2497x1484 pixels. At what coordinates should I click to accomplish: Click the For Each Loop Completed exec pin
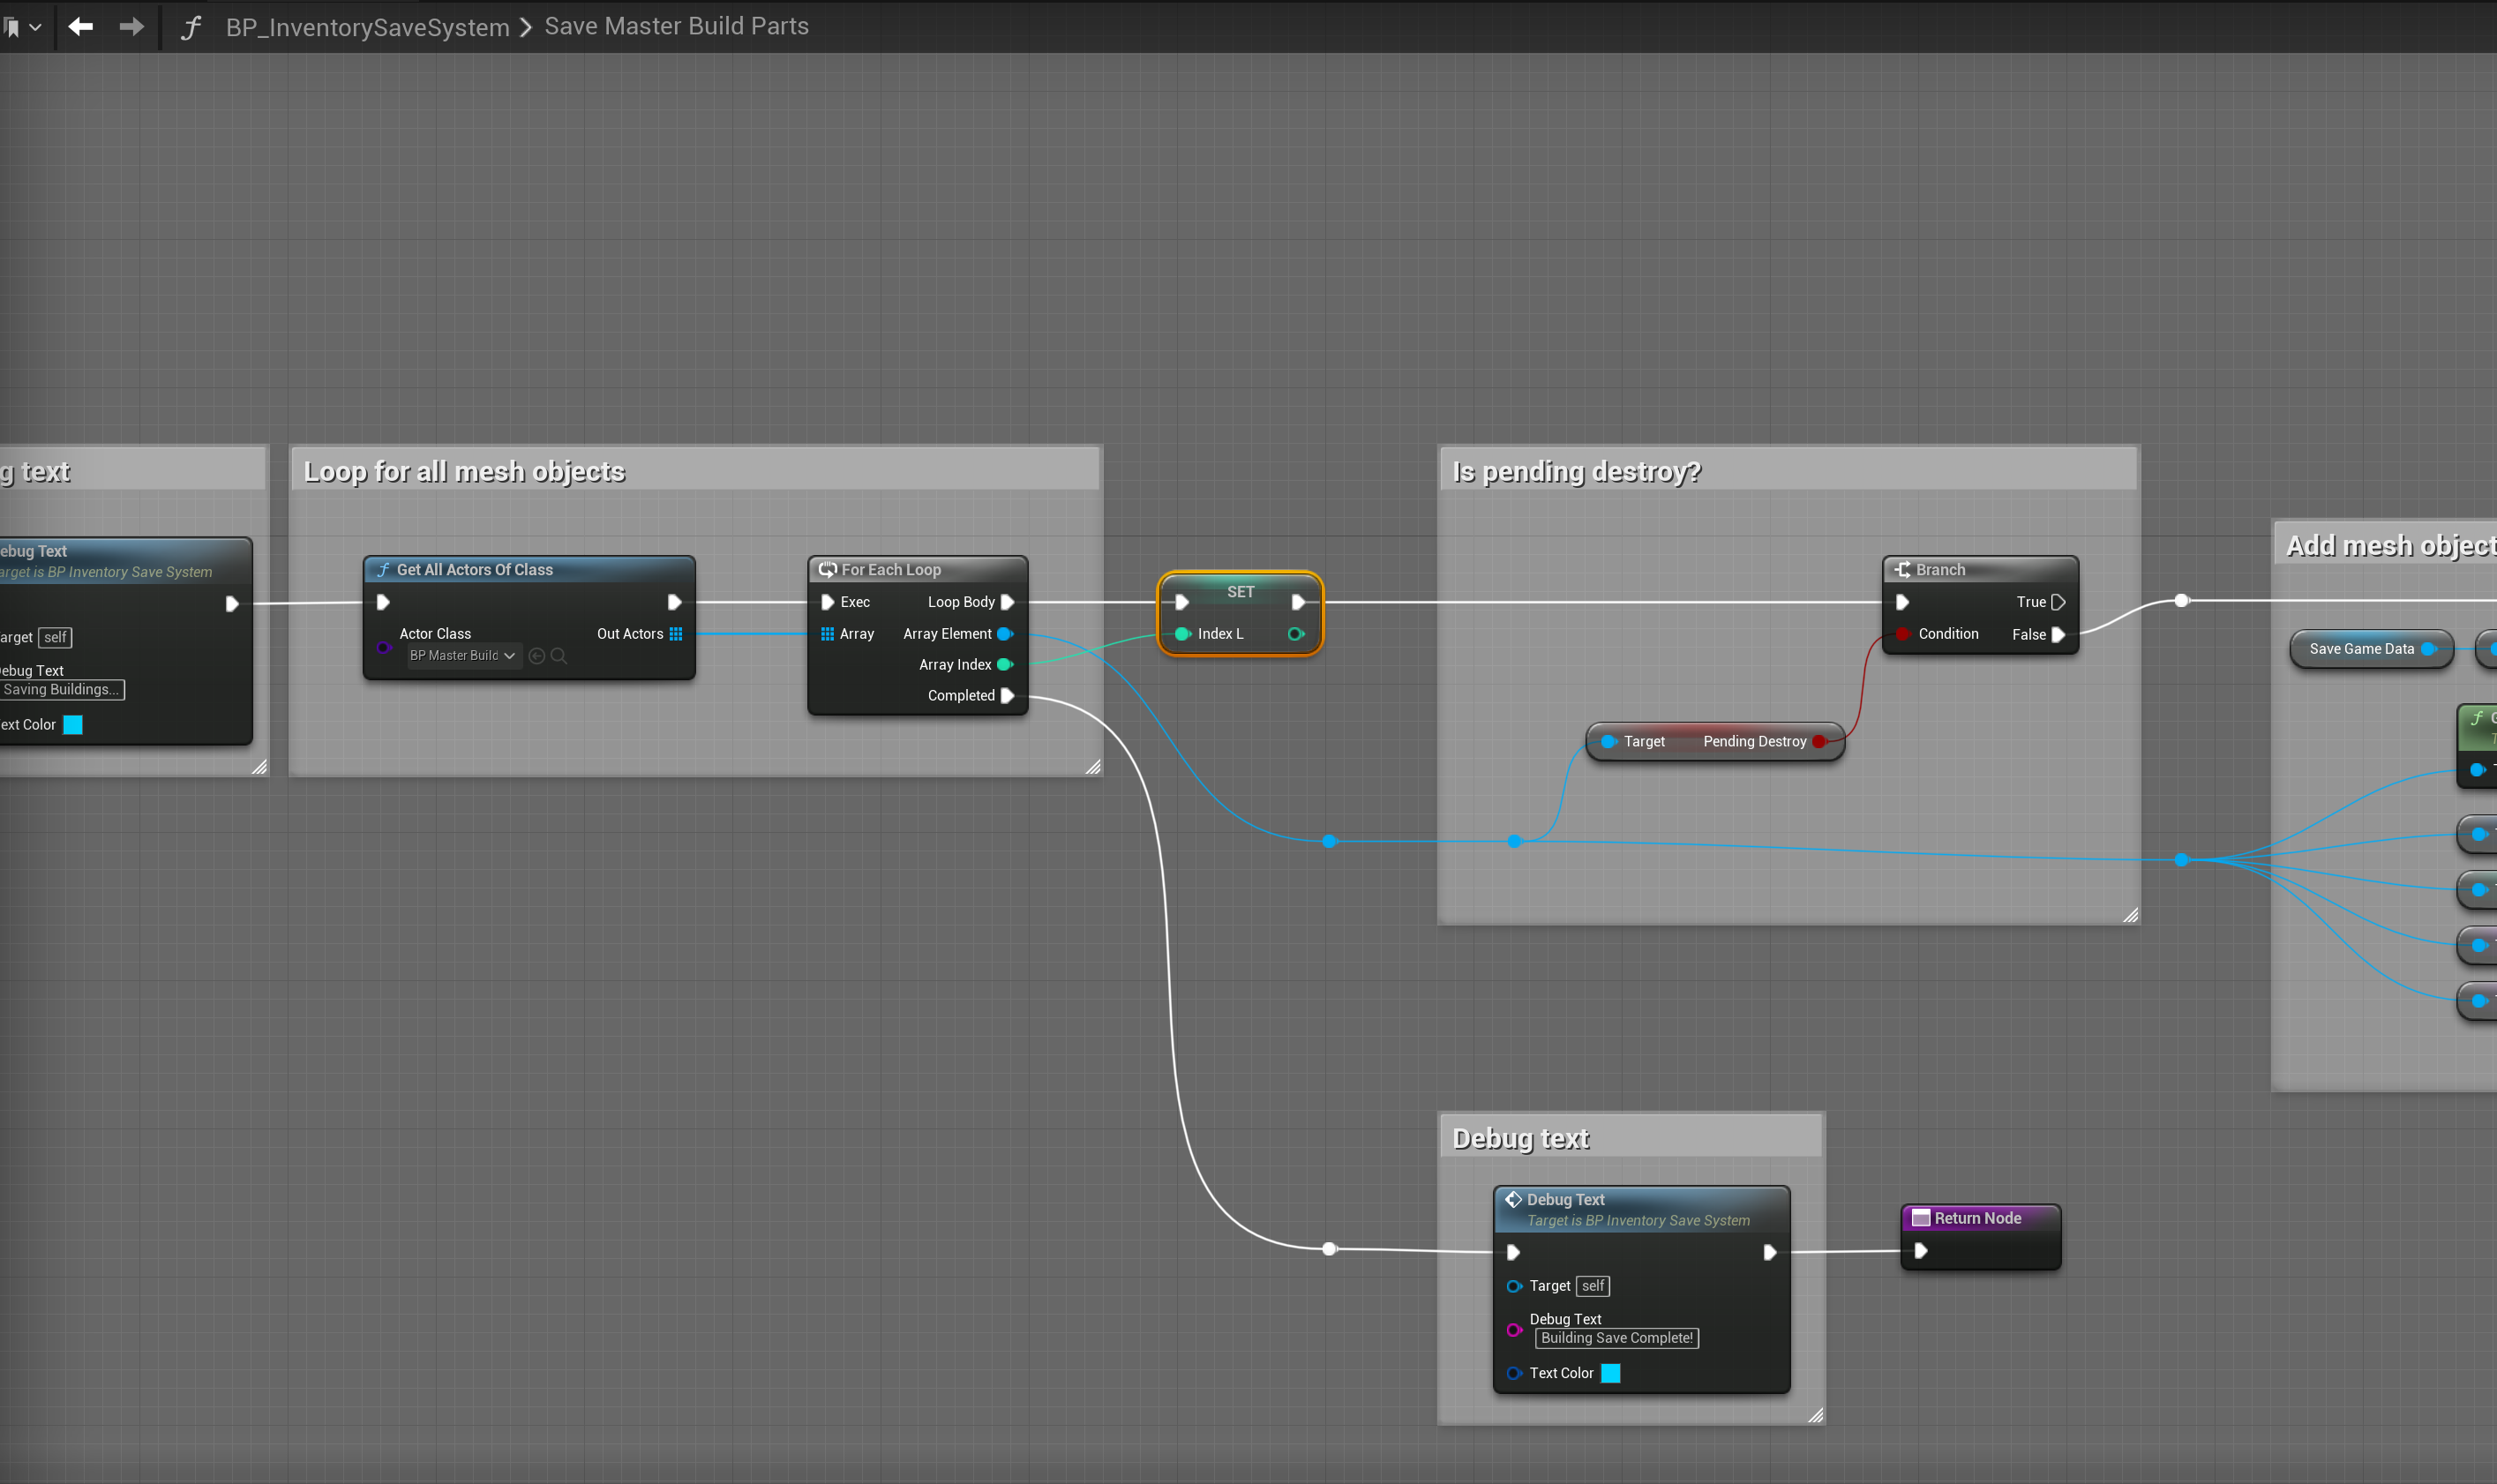click(x=1007, y=695)
